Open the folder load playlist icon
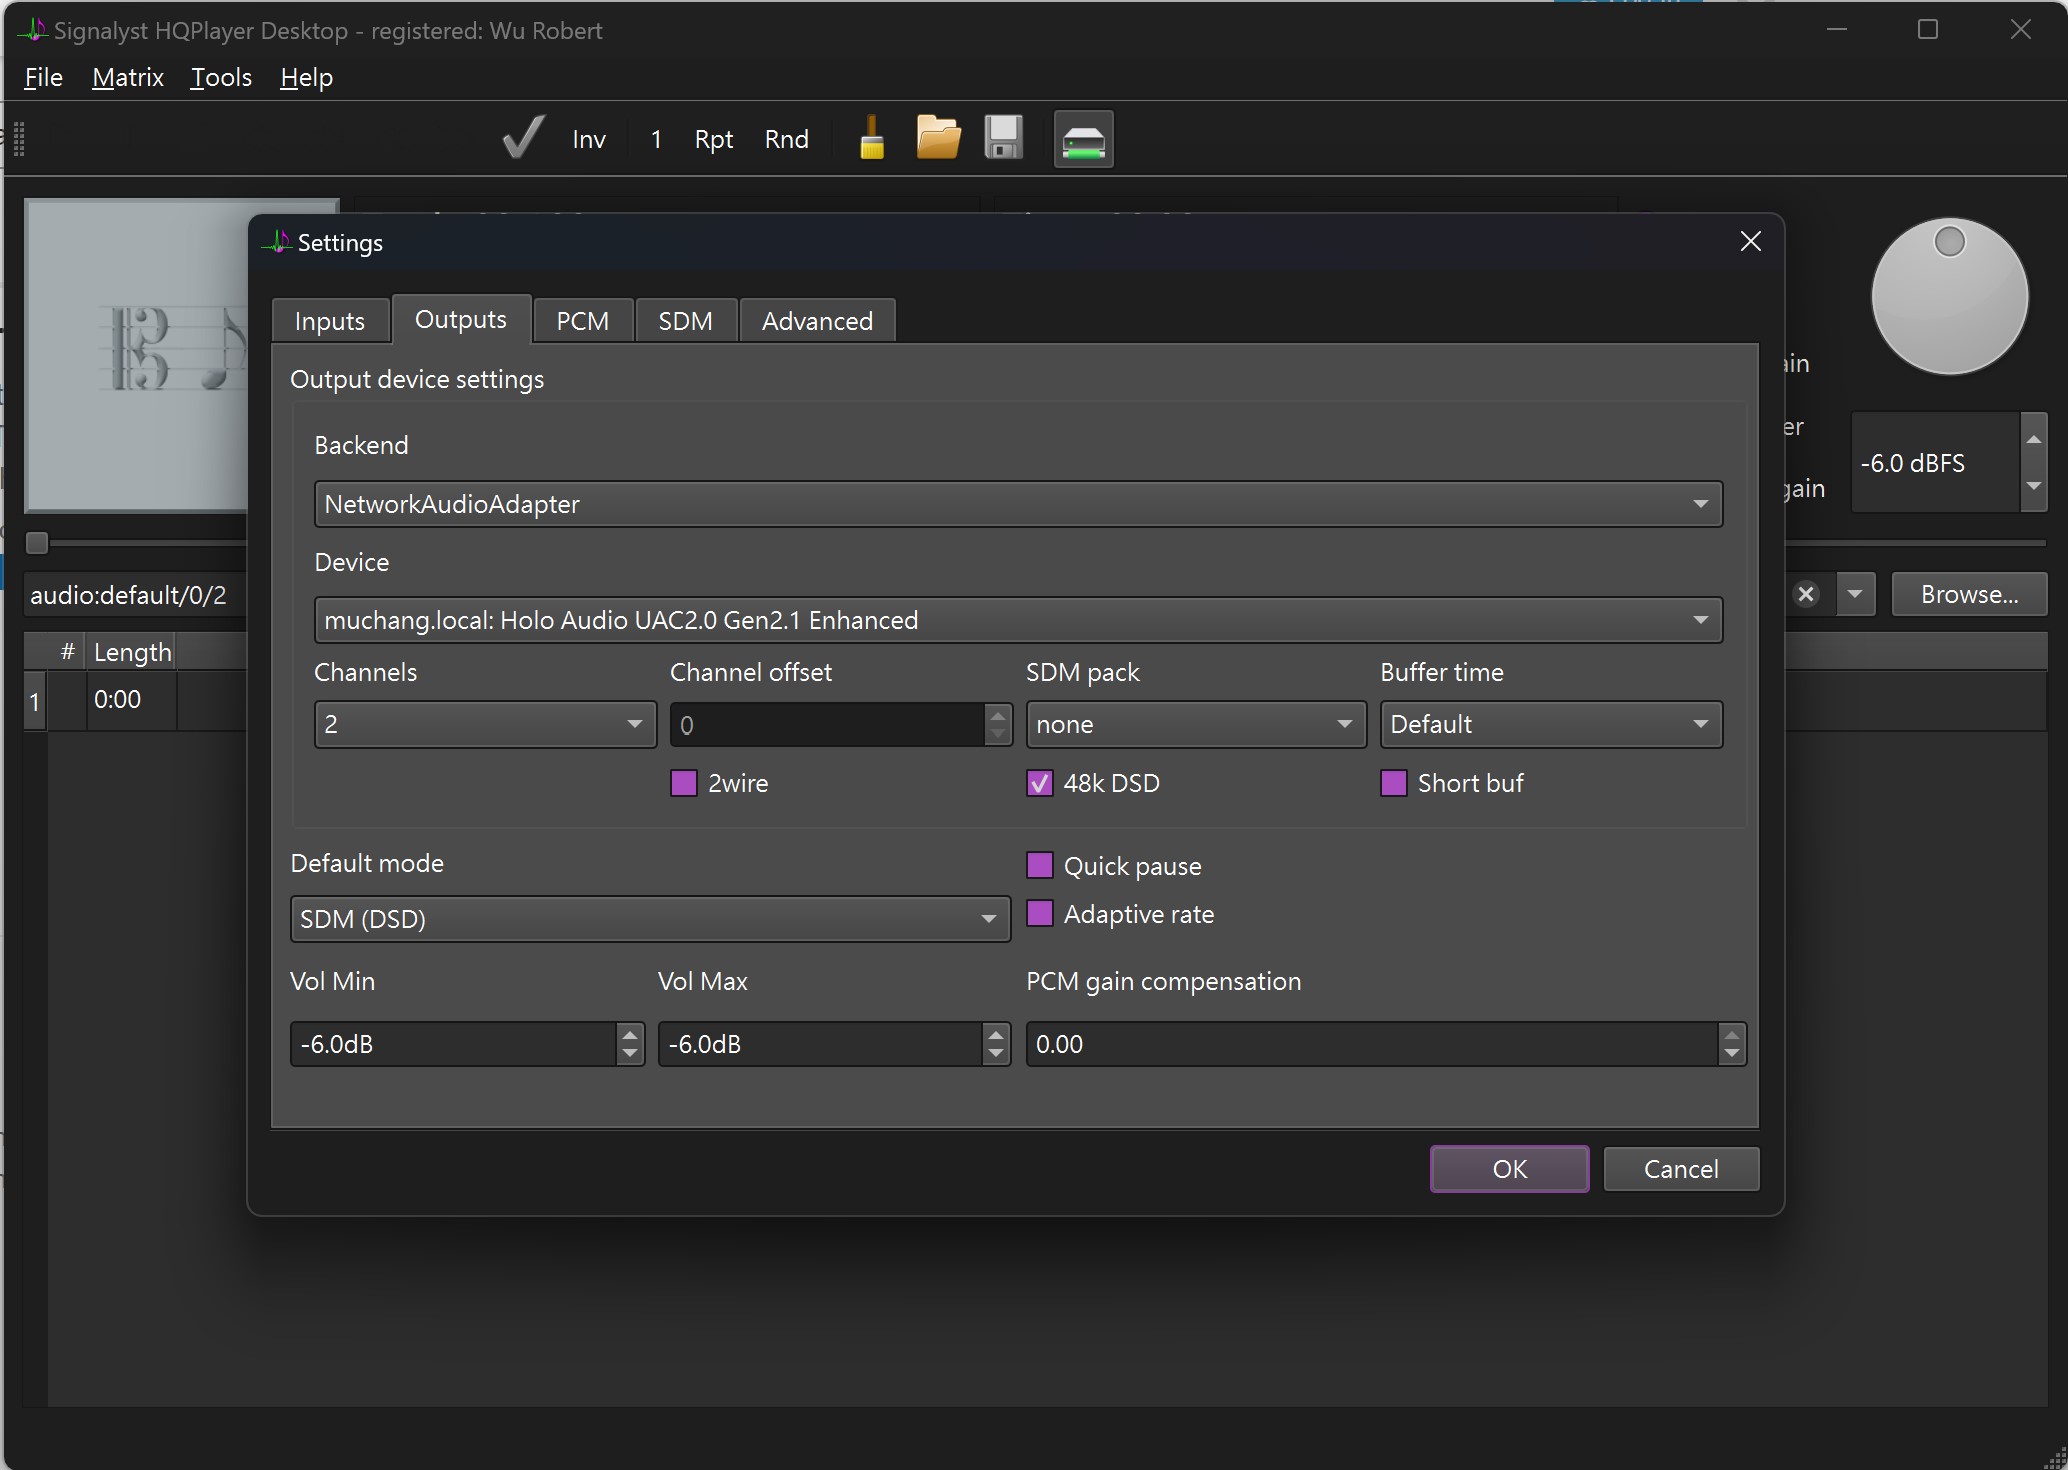The width and height of the screenshot is (2068, 1470). coord(938,138)
